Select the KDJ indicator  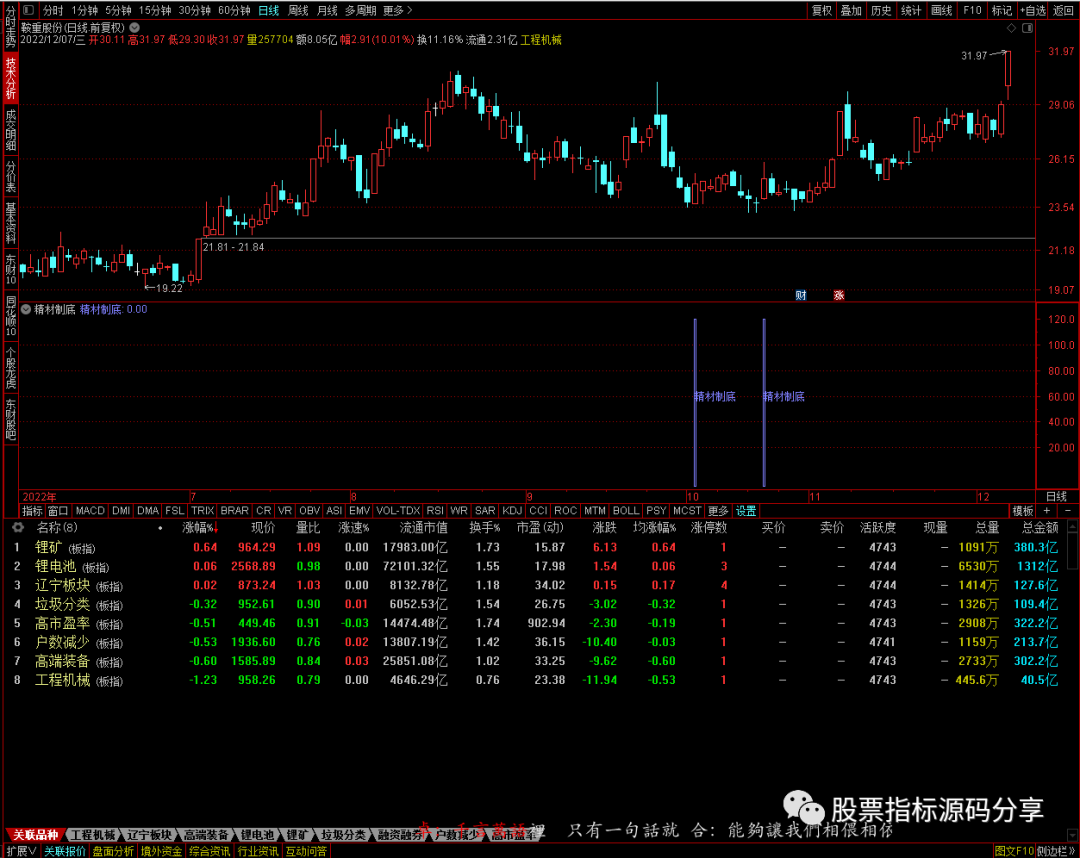click(x=512, y=511)
